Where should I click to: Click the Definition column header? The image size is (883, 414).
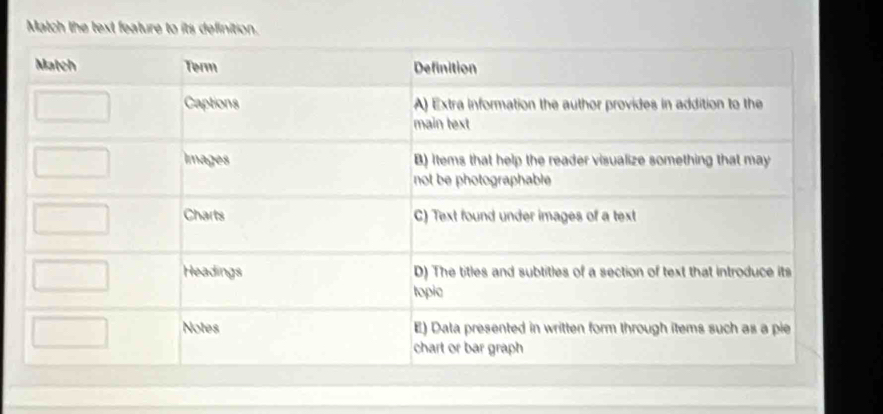coord(445,67)
